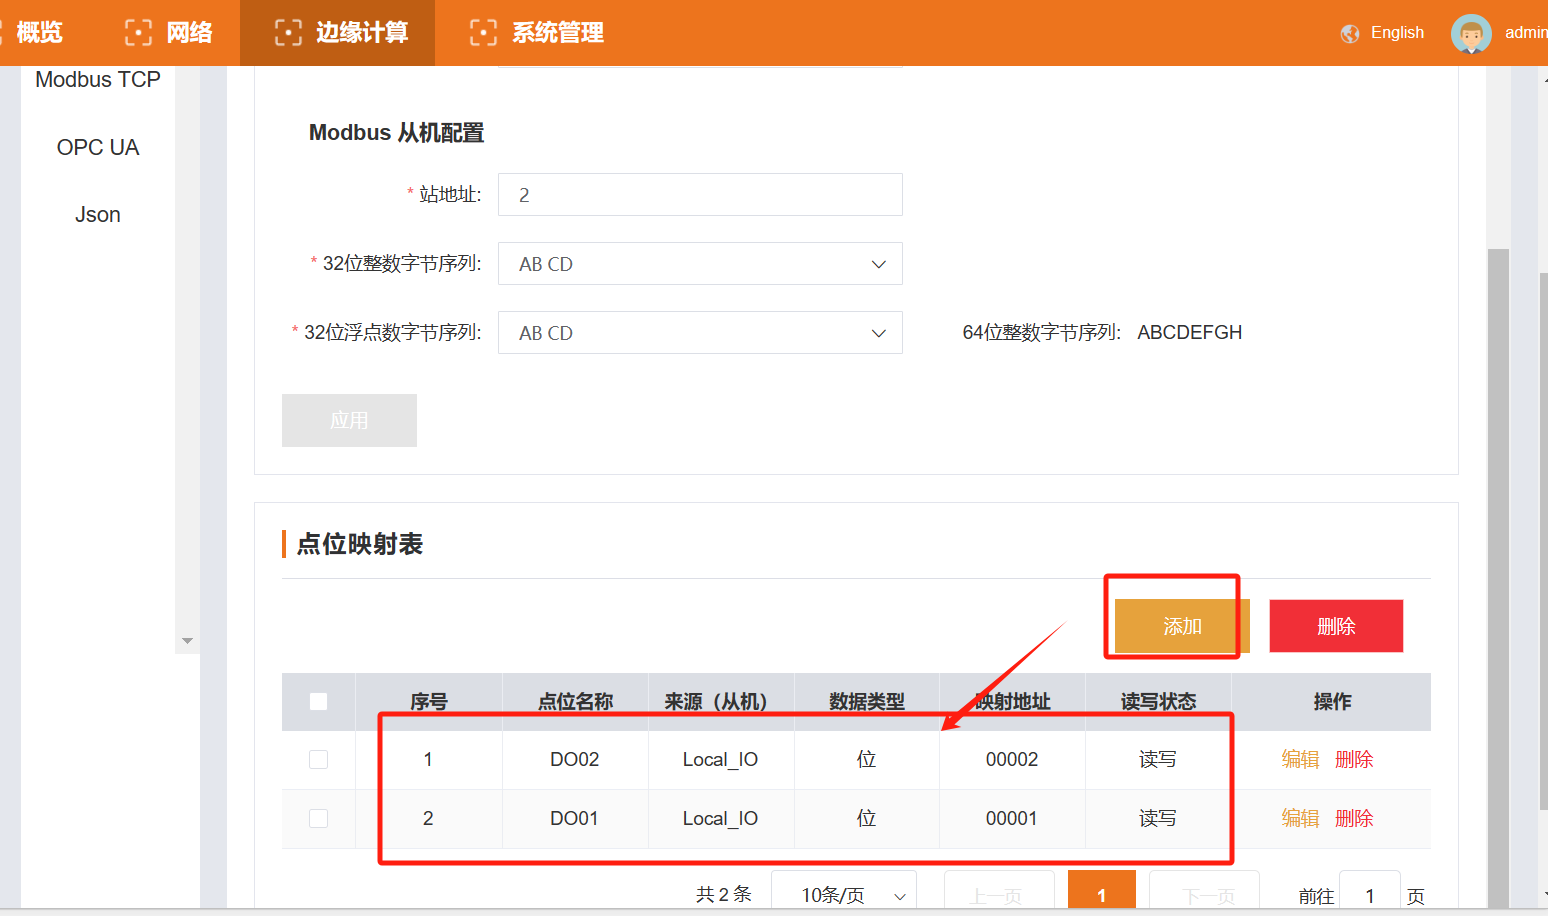
Task: Check the box for row DO01
Action: click(x=318, y=819)
